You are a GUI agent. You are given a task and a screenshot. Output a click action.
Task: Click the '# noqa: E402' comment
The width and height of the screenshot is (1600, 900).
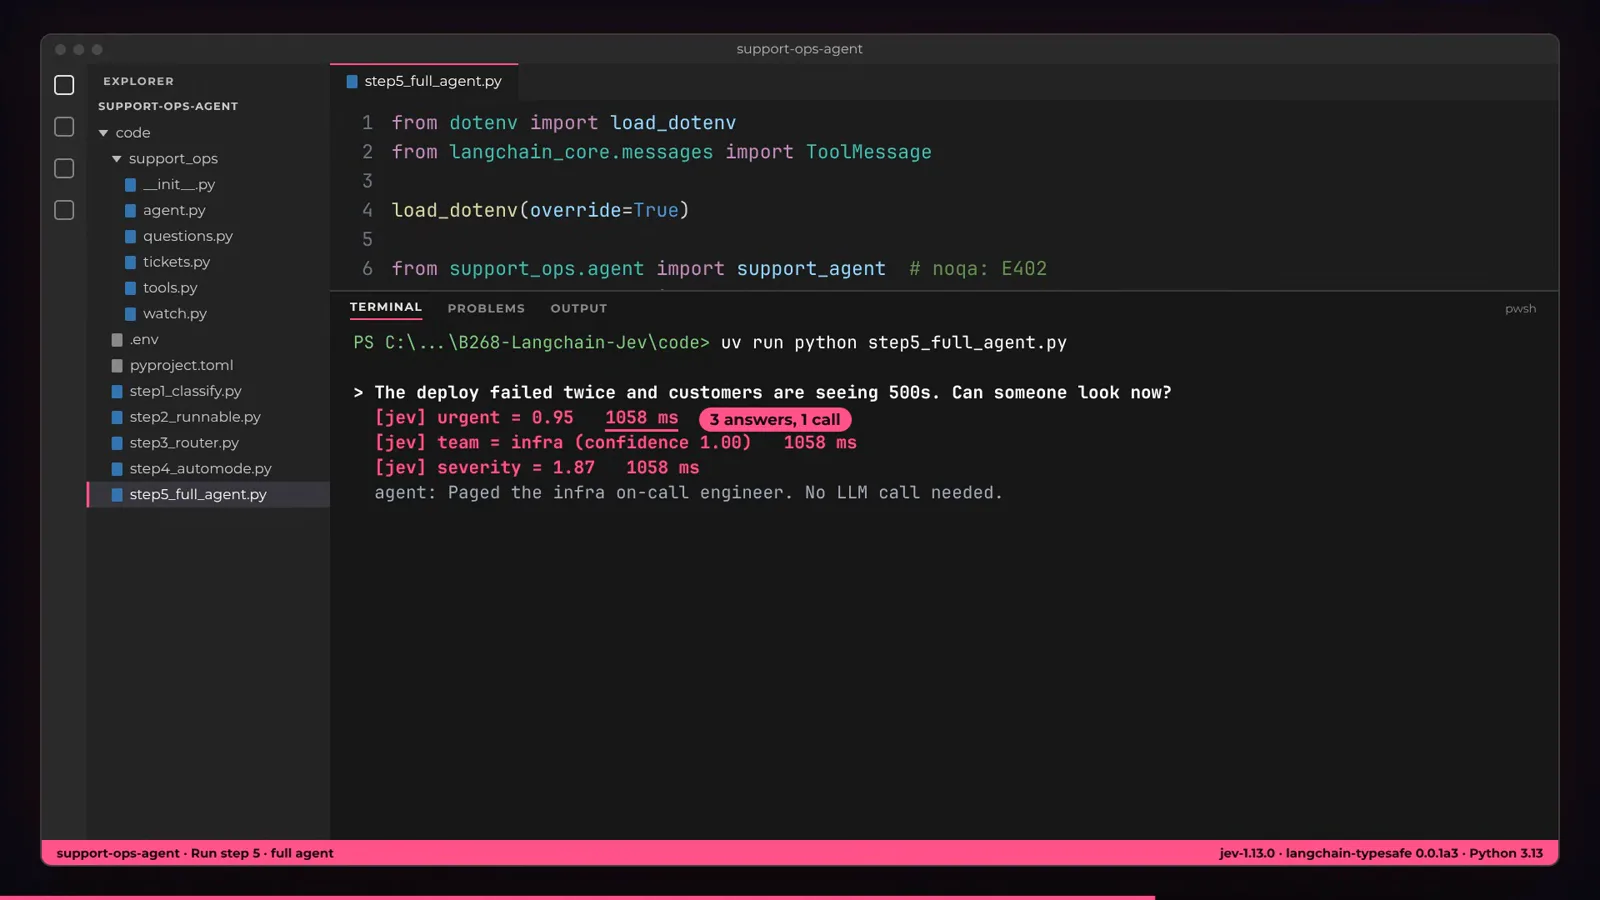[978, 269]
